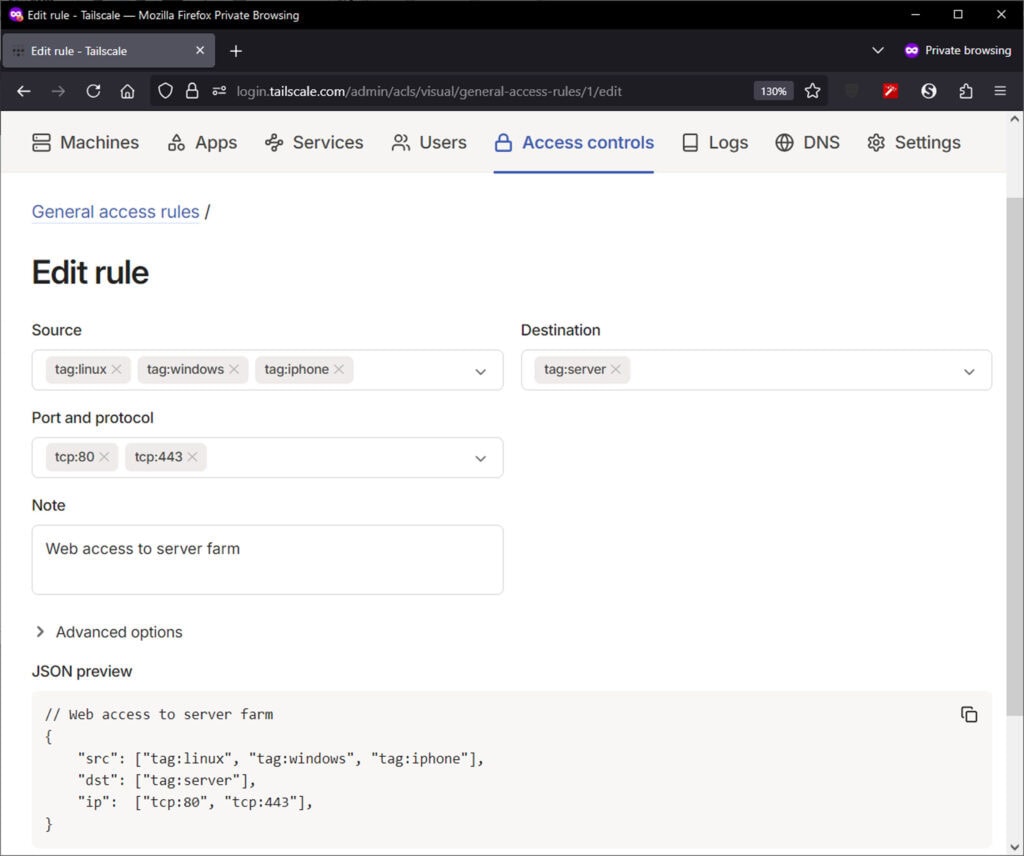Click the page vertical scrollbar
Screen dimensions: 1024x856
(1014, 455)
